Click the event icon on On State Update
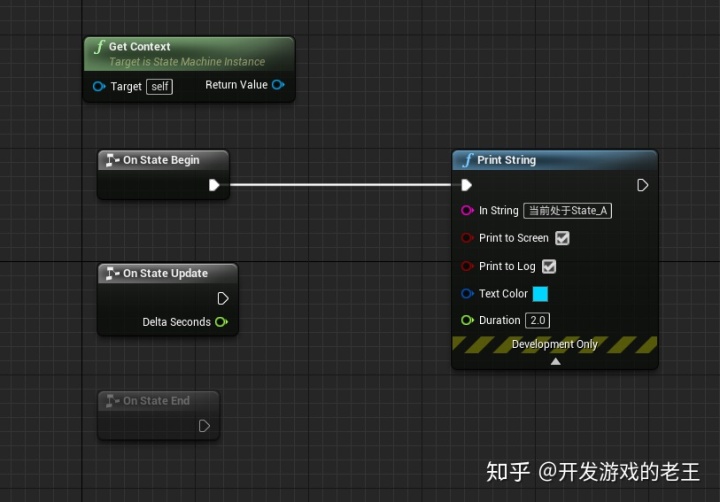Viewport: 720px width, 502px height. click(112, 273)
